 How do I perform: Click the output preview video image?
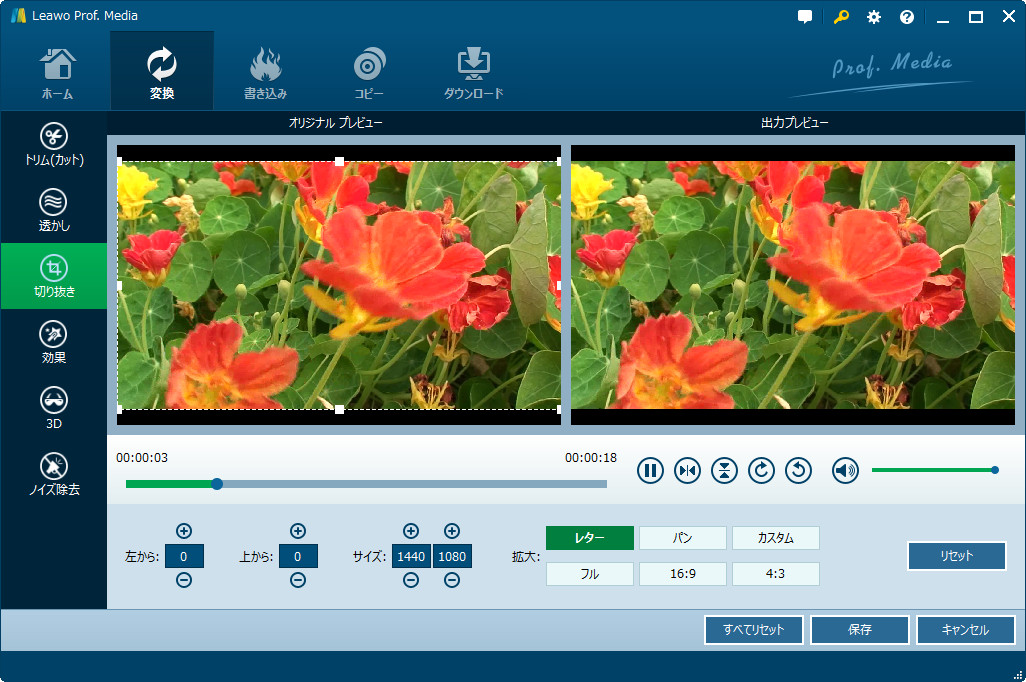click(792, 285)
